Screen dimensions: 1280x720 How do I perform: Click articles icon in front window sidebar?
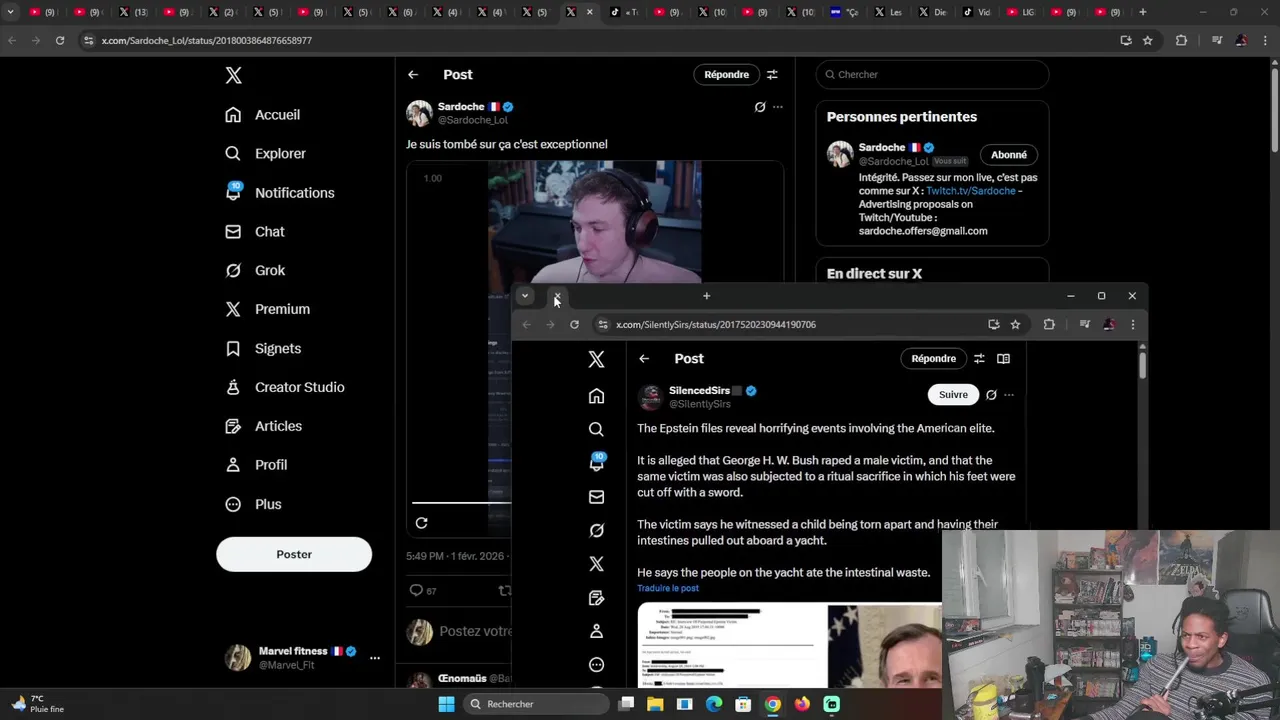pos(596,598)
